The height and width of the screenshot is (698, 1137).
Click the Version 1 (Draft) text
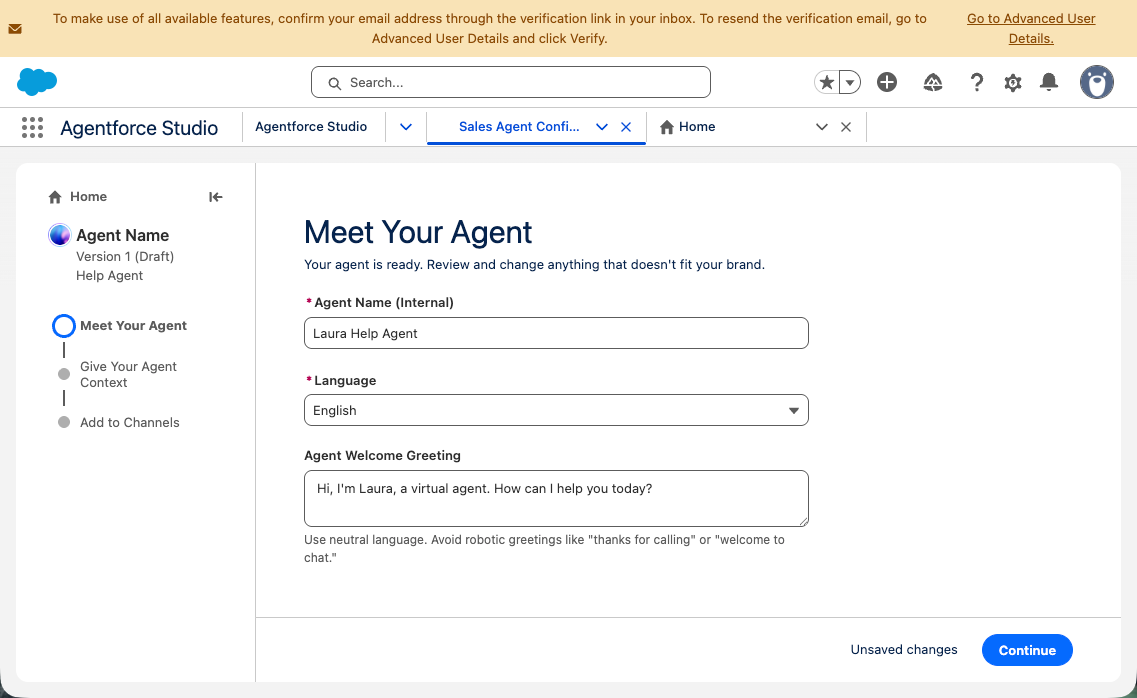(125, 257)
